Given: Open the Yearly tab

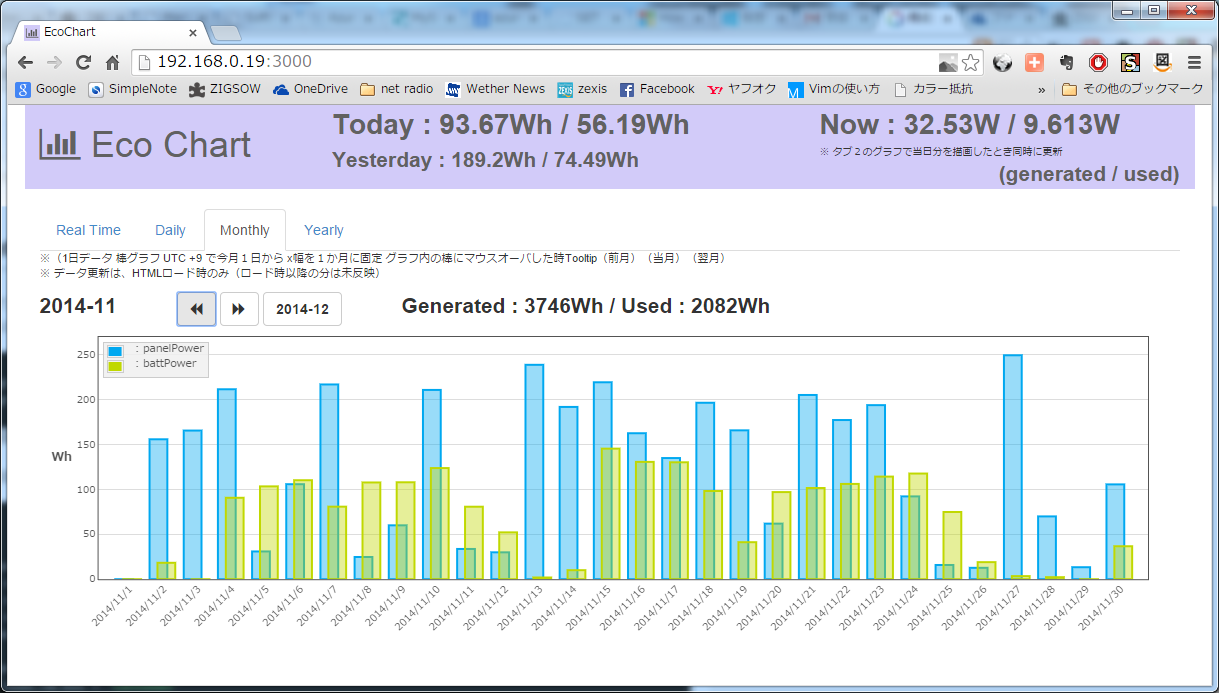Looking at the screenshot, I should point(324,230).
